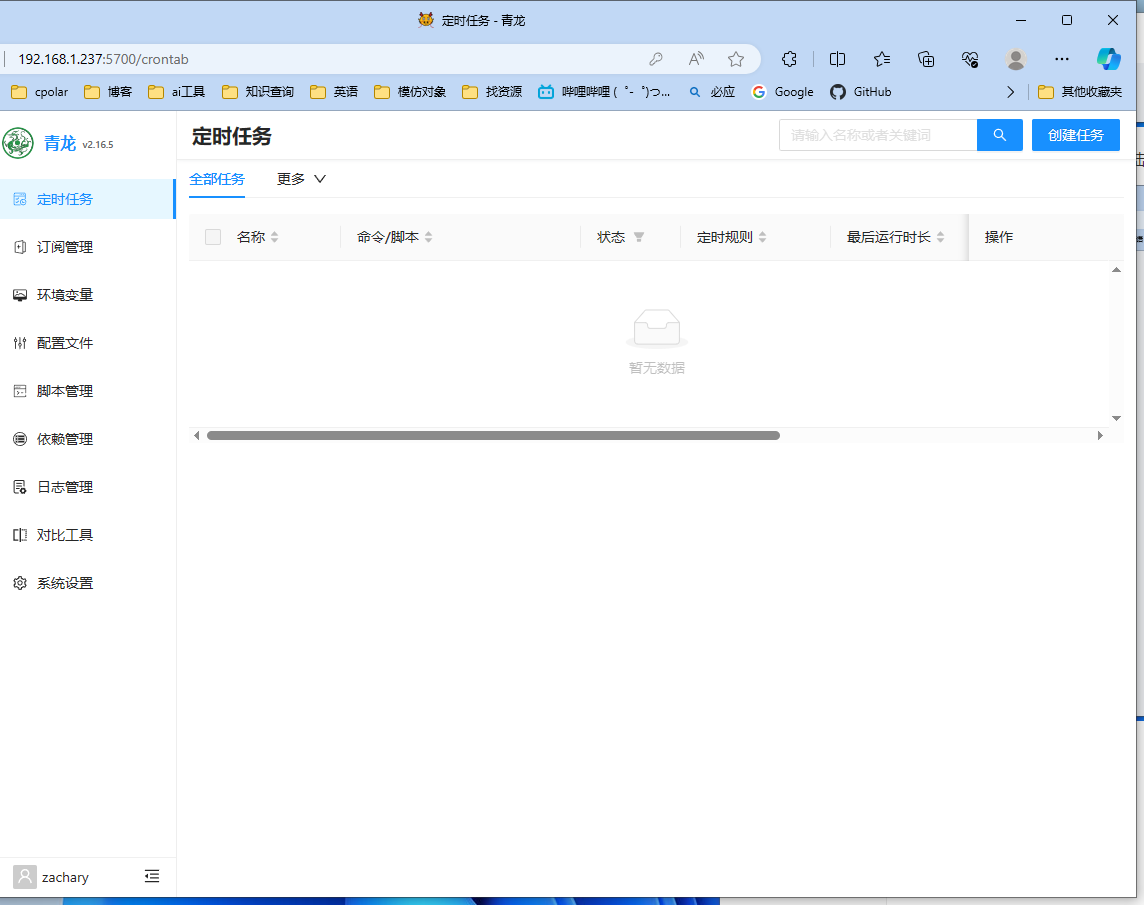The width and height of the screenshot is (1144, 905).
Task: Click the table scroll right arrow
Action: (1100, 436)
